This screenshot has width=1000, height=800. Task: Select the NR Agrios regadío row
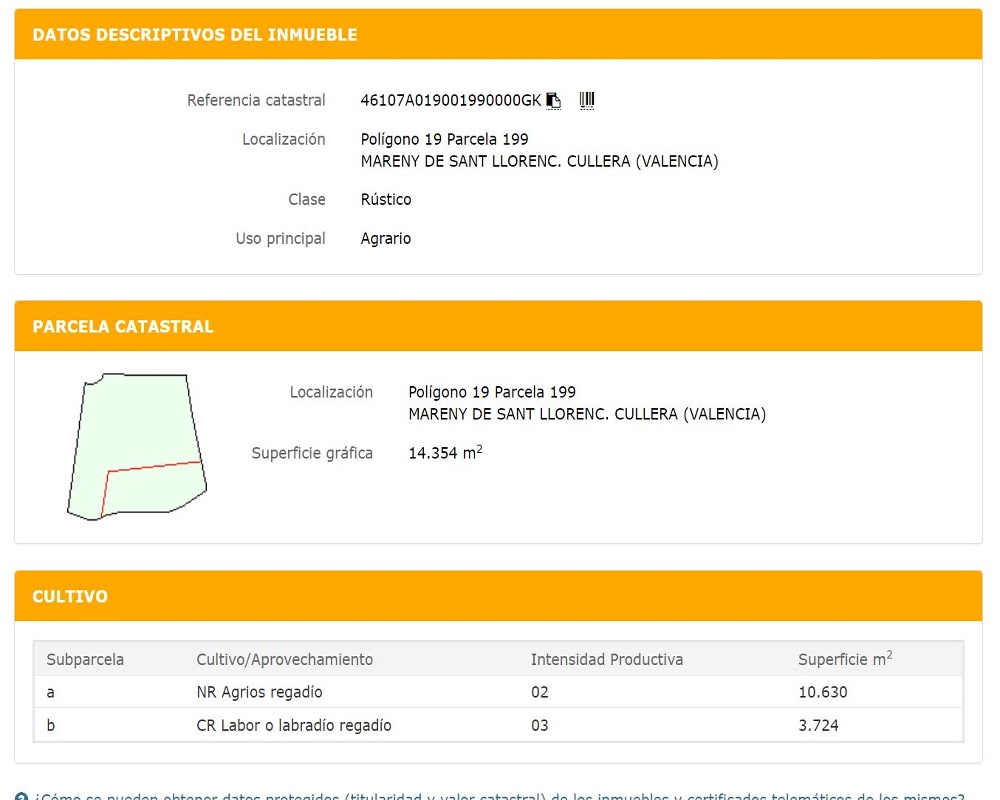point(259,692)
